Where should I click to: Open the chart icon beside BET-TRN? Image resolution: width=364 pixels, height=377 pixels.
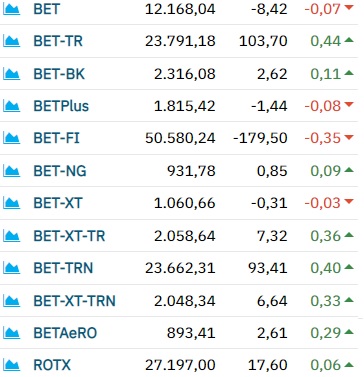tap(12, 268)
